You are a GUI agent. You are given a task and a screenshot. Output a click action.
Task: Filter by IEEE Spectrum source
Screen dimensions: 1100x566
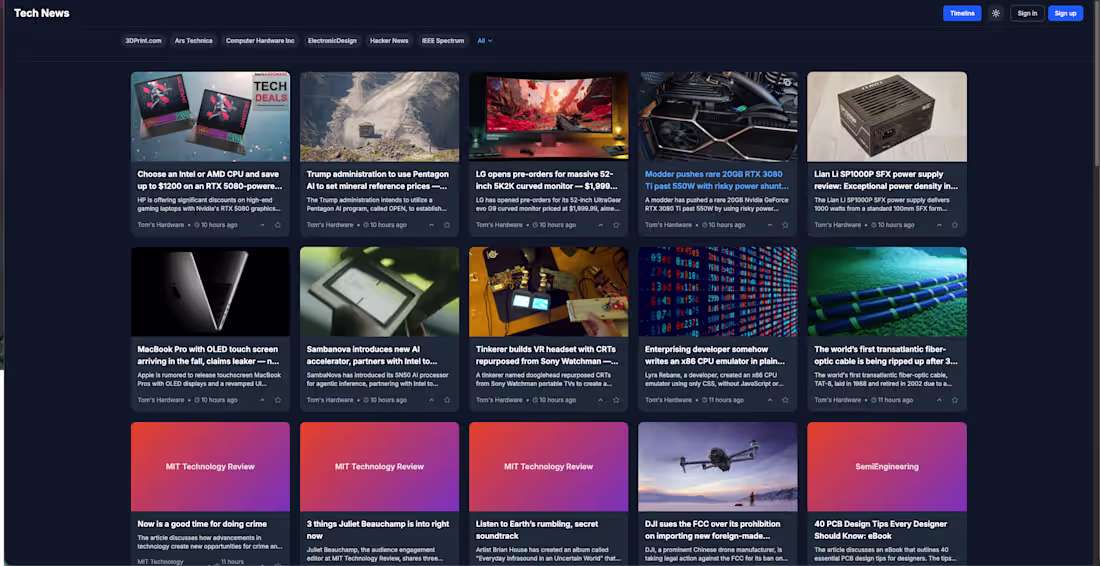[443, 41]
